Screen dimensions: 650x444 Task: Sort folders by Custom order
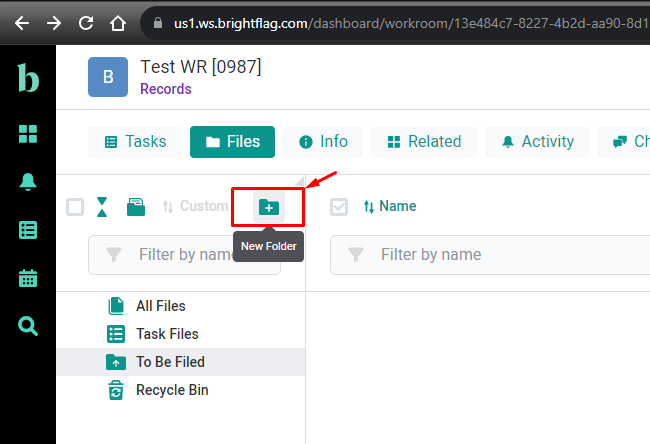click(195, 207)
